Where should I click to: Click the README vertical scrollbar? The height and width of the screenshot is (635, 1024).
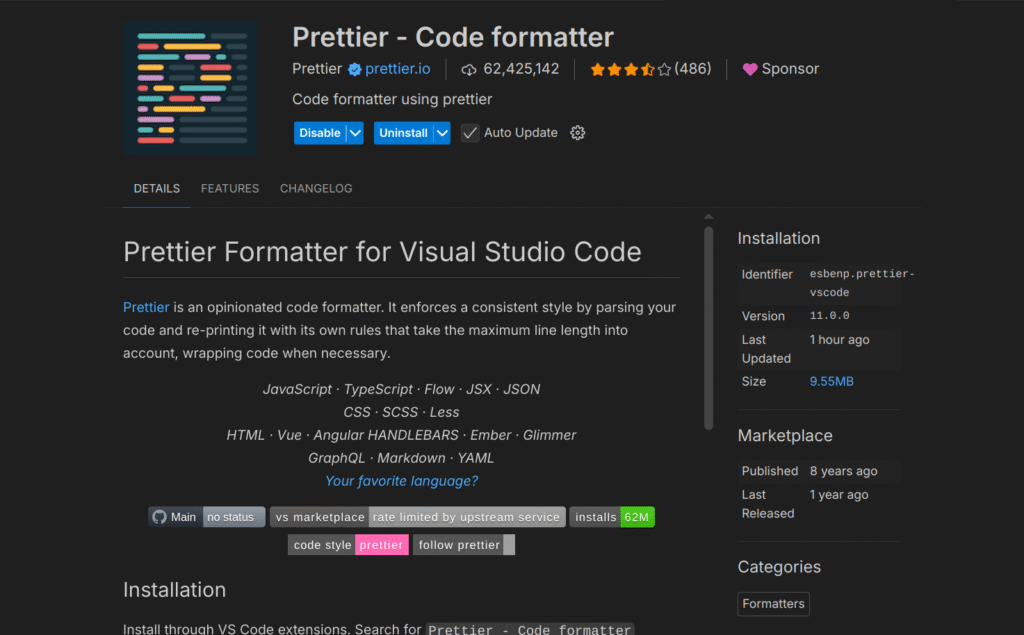click(x=709, y=330)
